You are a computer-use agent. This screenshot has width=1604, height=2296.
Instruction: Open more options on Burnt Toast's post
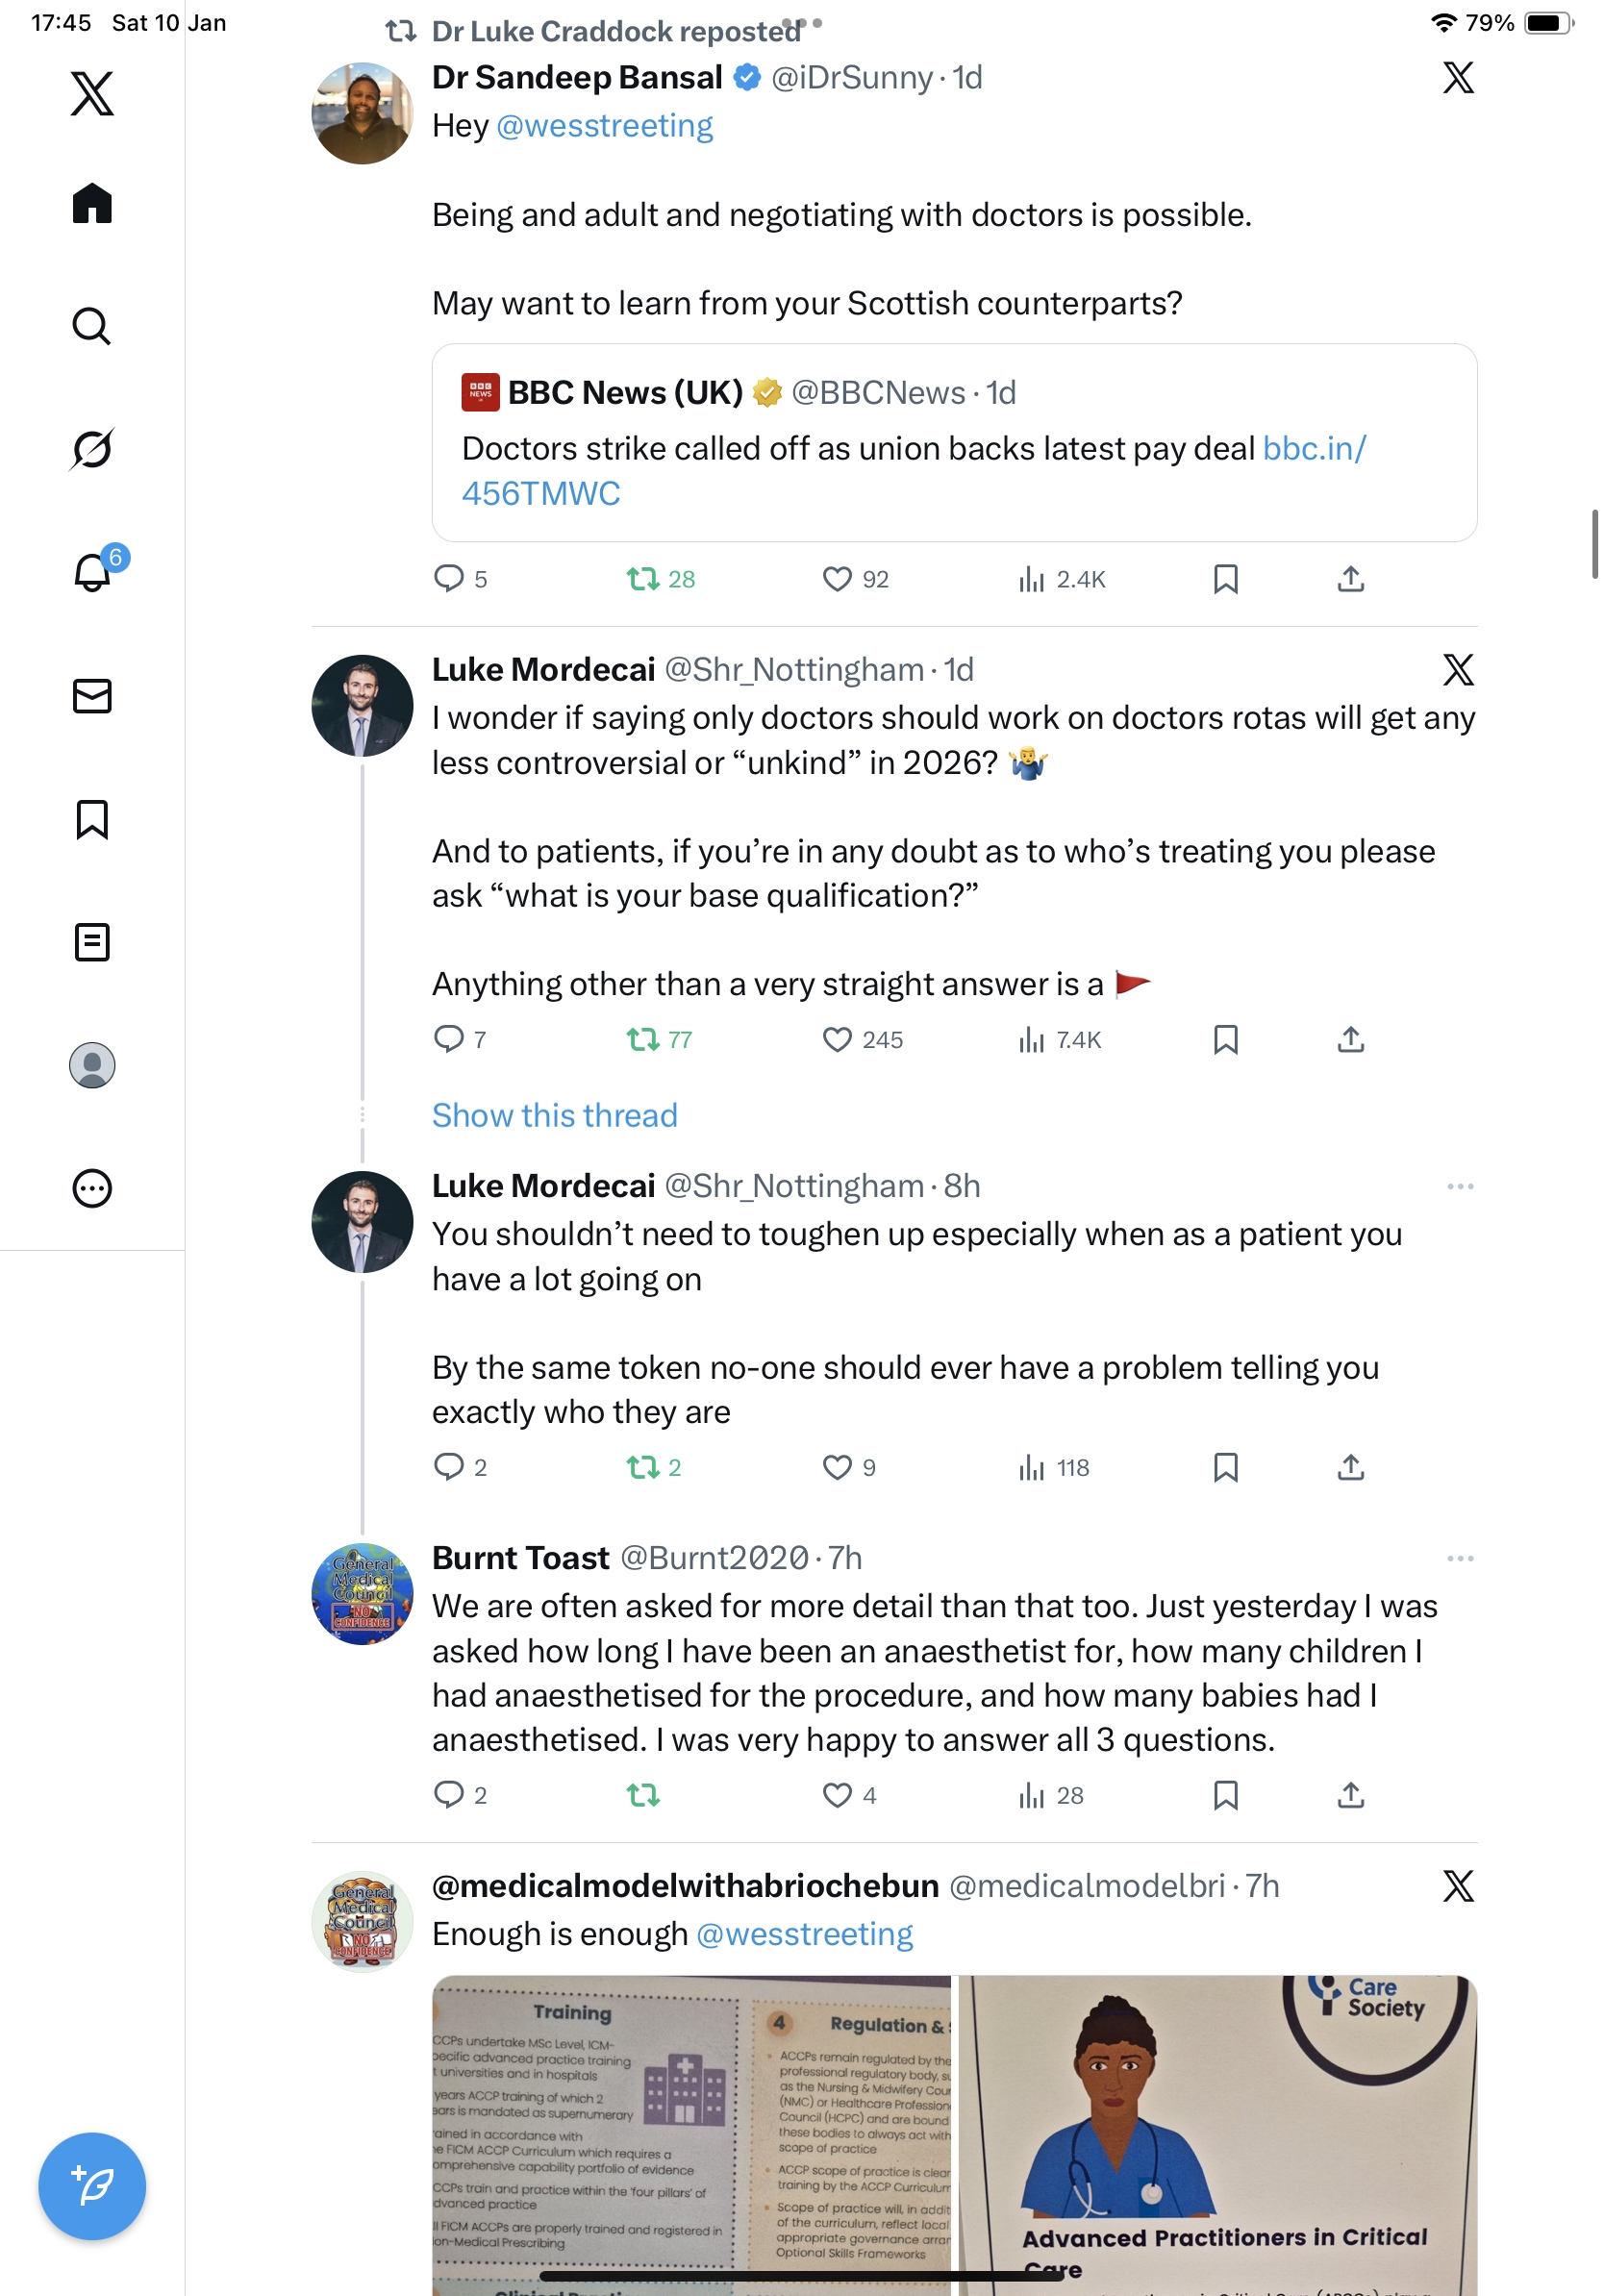[1459, 1558]
